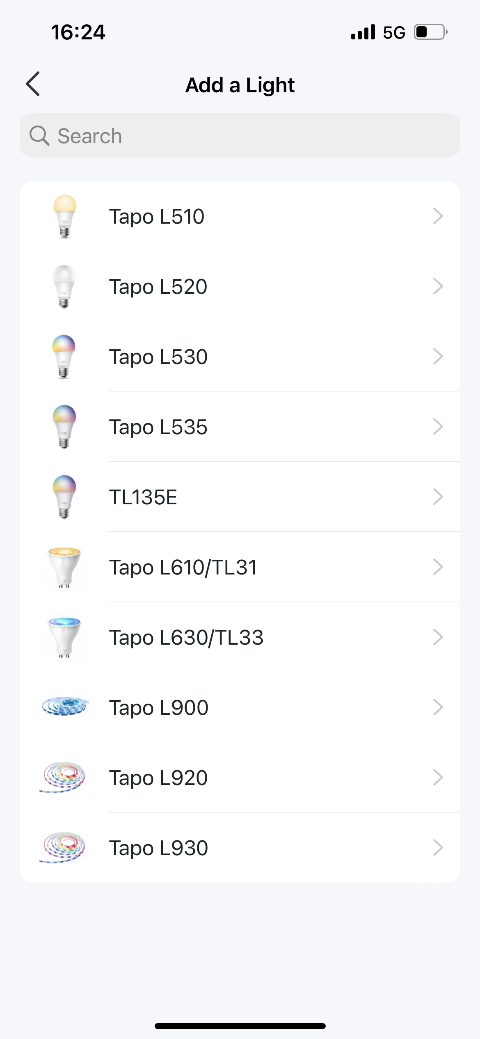The height and width of the screenshot is (1039, 480).
Task: Tap the Tapo L930 light strip icon
Action: (62, 848)
